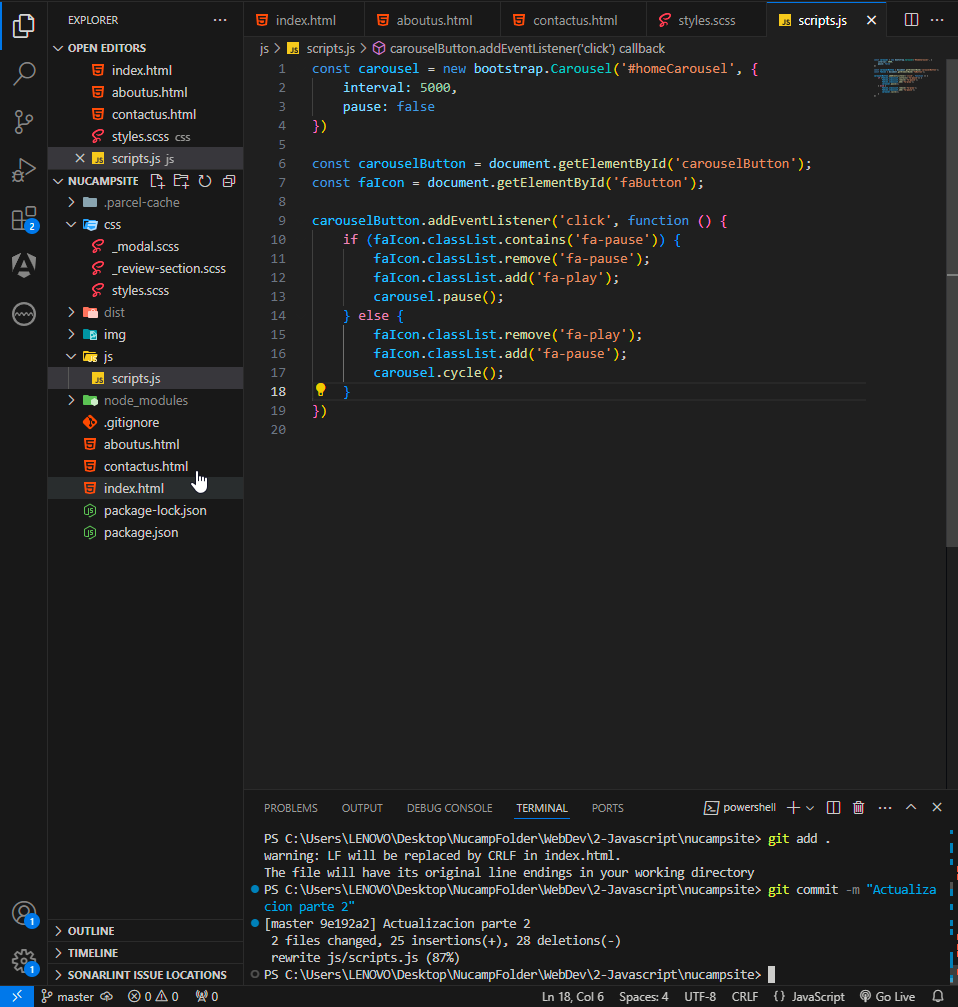The image size is (958, 1007).
Task: Open the Source Control view icon
Action: tap(24, 121)
